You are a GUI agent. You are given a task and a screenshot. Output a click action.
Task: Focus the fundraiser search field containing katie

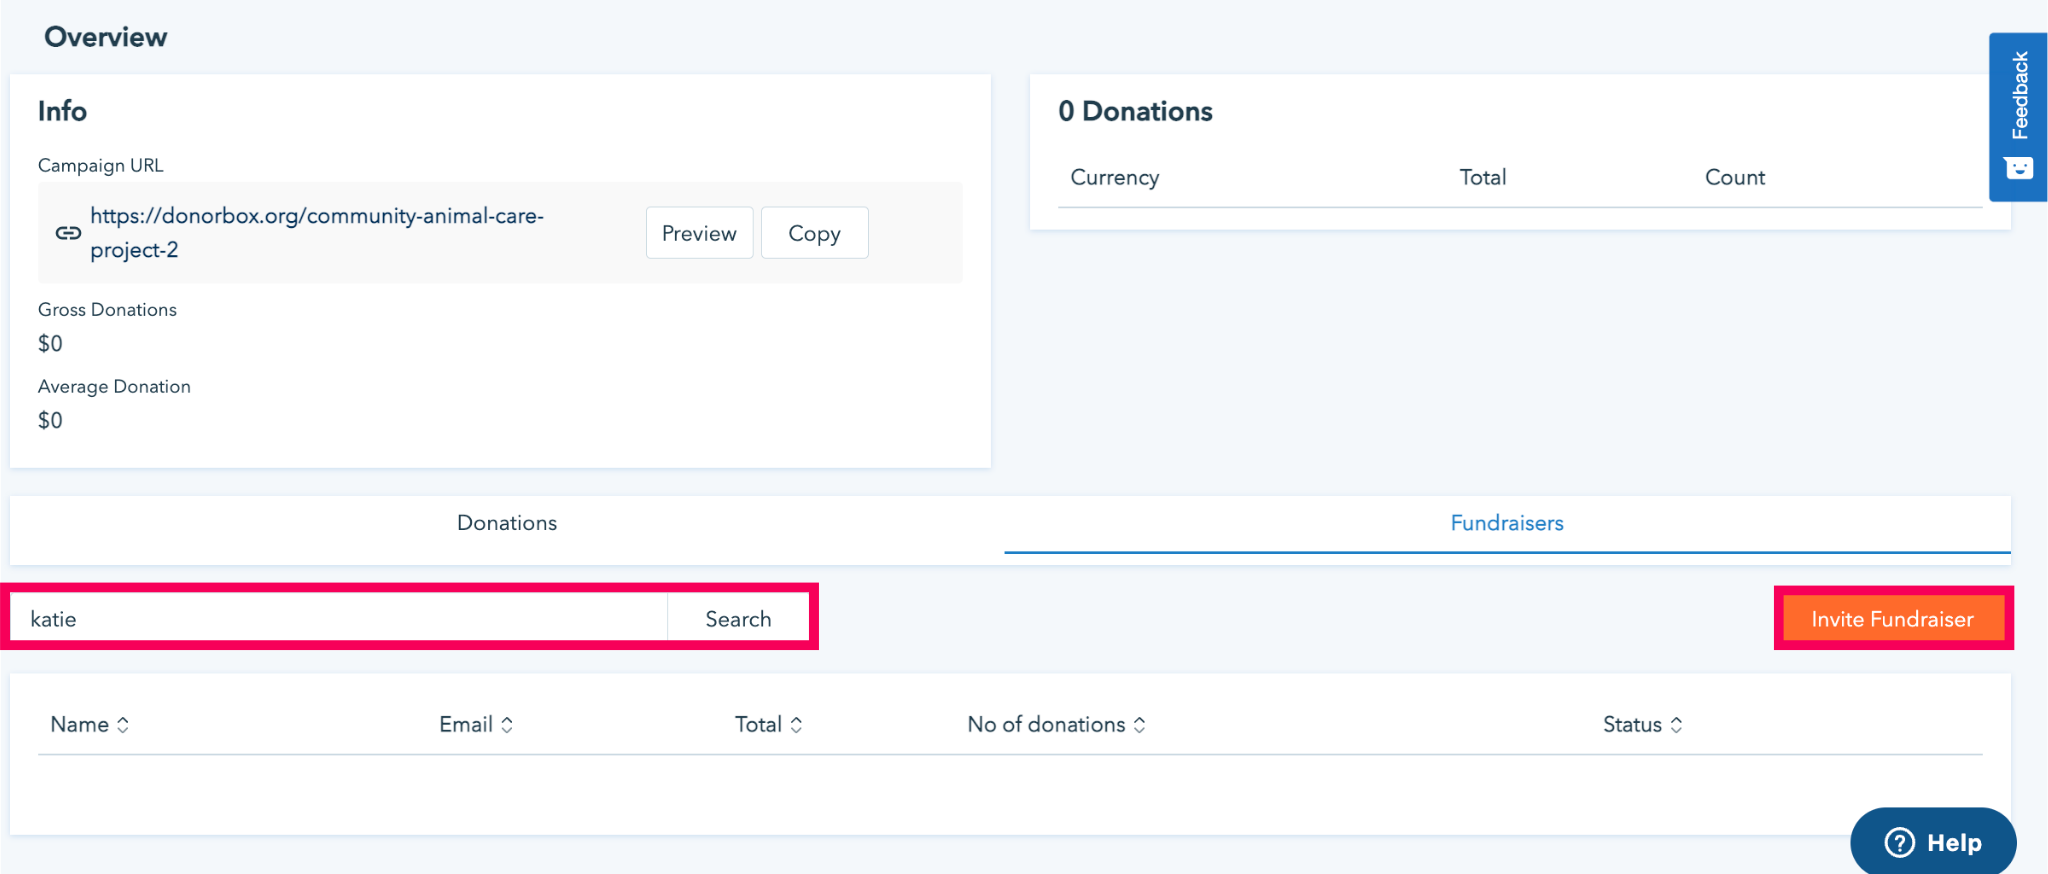tap(339, 619)
